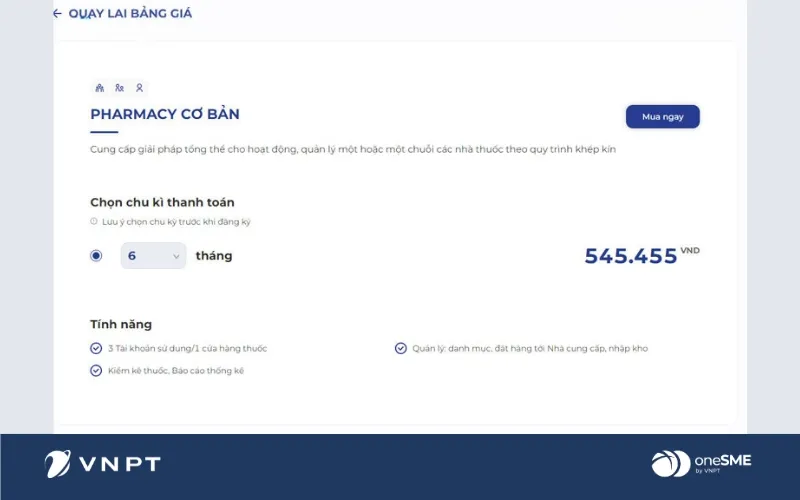Click the info icon beside payment cycle note
This screenshot has height=500, width=800.
[x=94, y=221]
